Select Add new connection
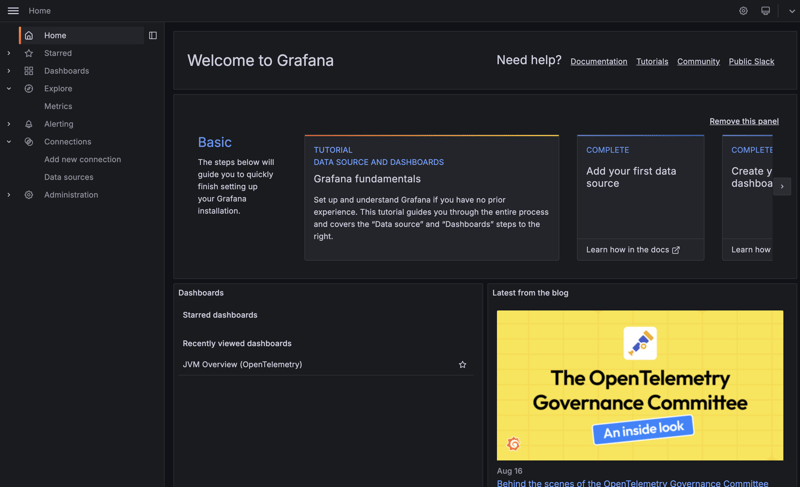 [x=82, y=160]
